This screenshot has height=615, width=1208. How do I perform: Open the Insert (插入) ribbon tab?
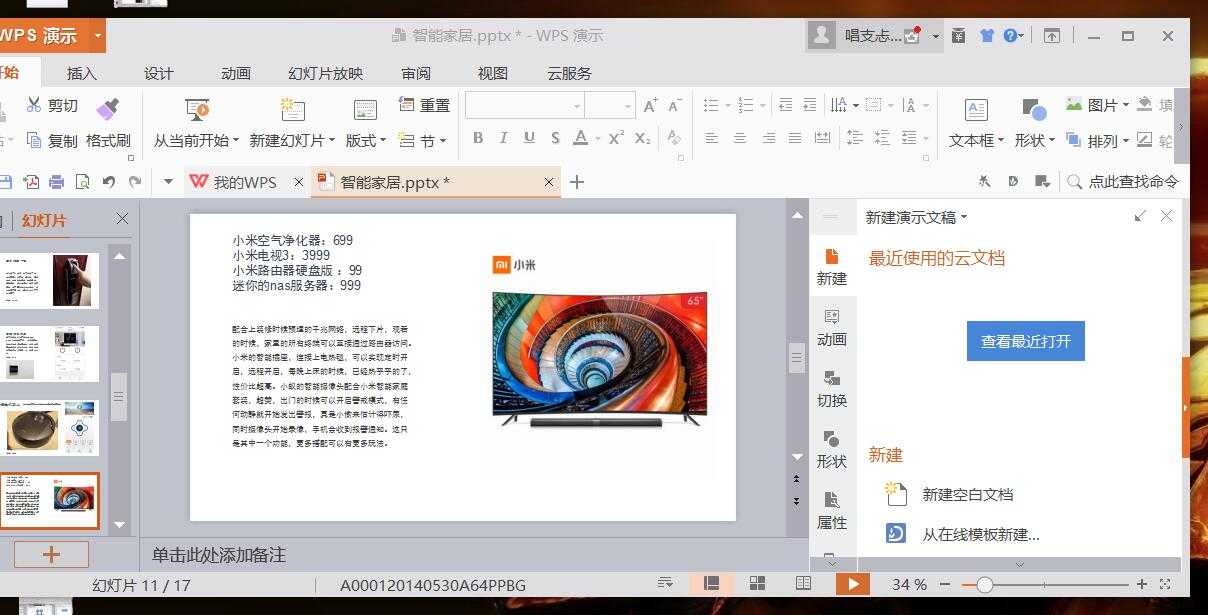click(82, 73)
